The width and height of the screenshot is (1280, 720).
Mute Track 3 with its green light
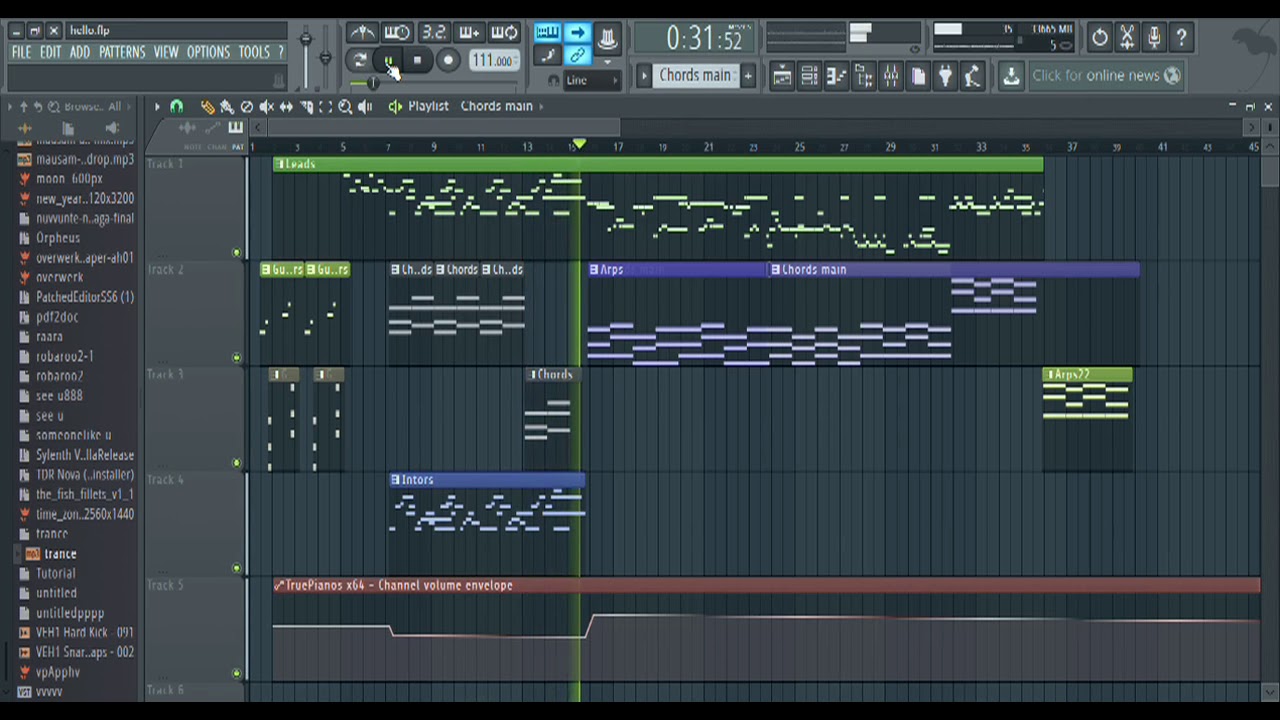pos(237,463)
